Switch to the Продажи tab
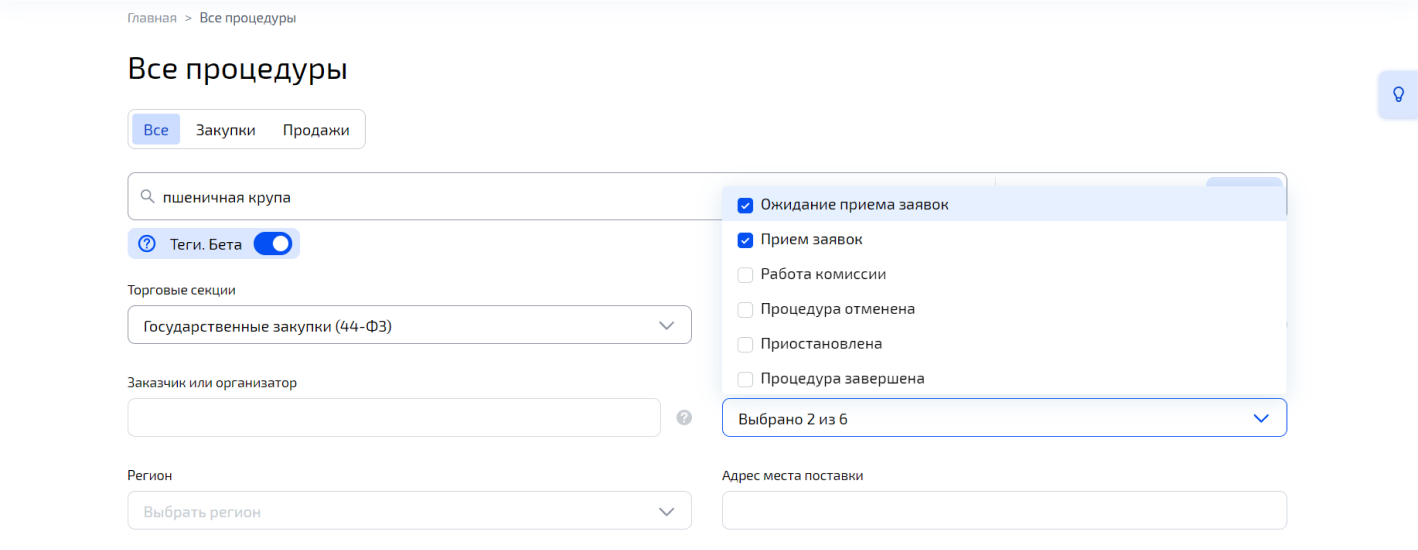1418x550 pixels. tap(316, 130)
